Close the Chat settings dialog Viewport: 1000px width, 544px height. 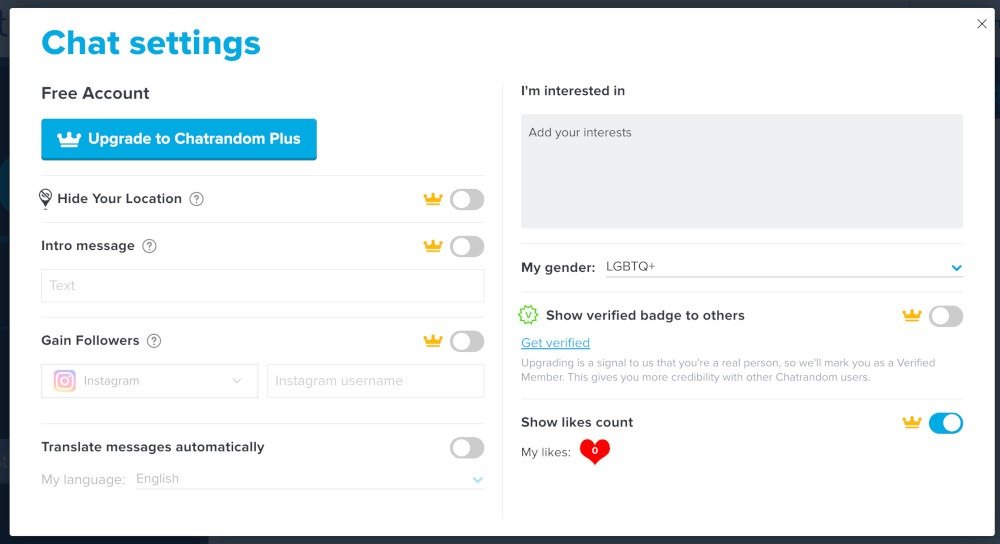(981, 24)
